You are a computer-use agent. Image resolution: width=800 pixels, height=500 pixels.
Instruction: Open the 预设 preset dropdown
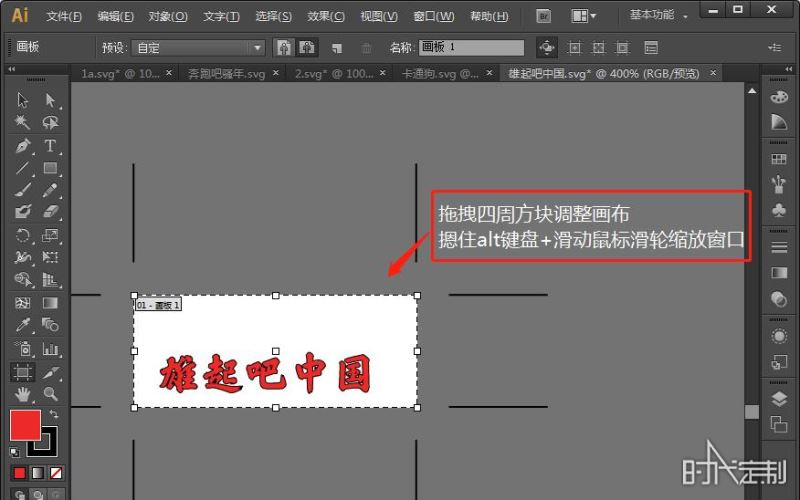pos(198,48)
